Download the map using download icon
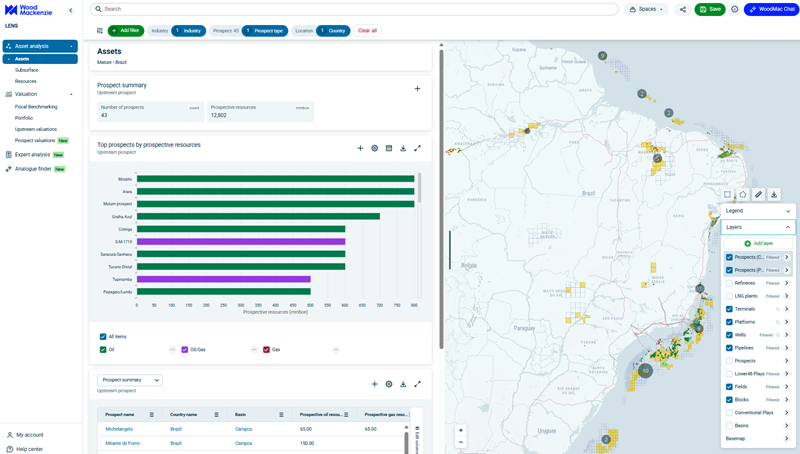800x454 pixels. (x=774, y=194)
